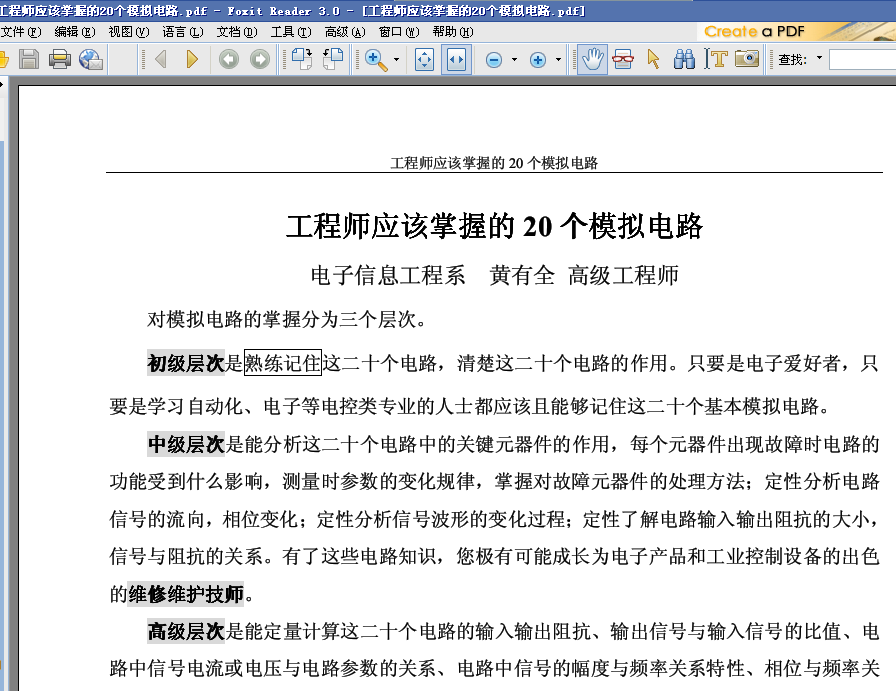Rotate page counterclockwise icon
The image size is (896, 691).
pyautogui.click(x=333, y=59)
